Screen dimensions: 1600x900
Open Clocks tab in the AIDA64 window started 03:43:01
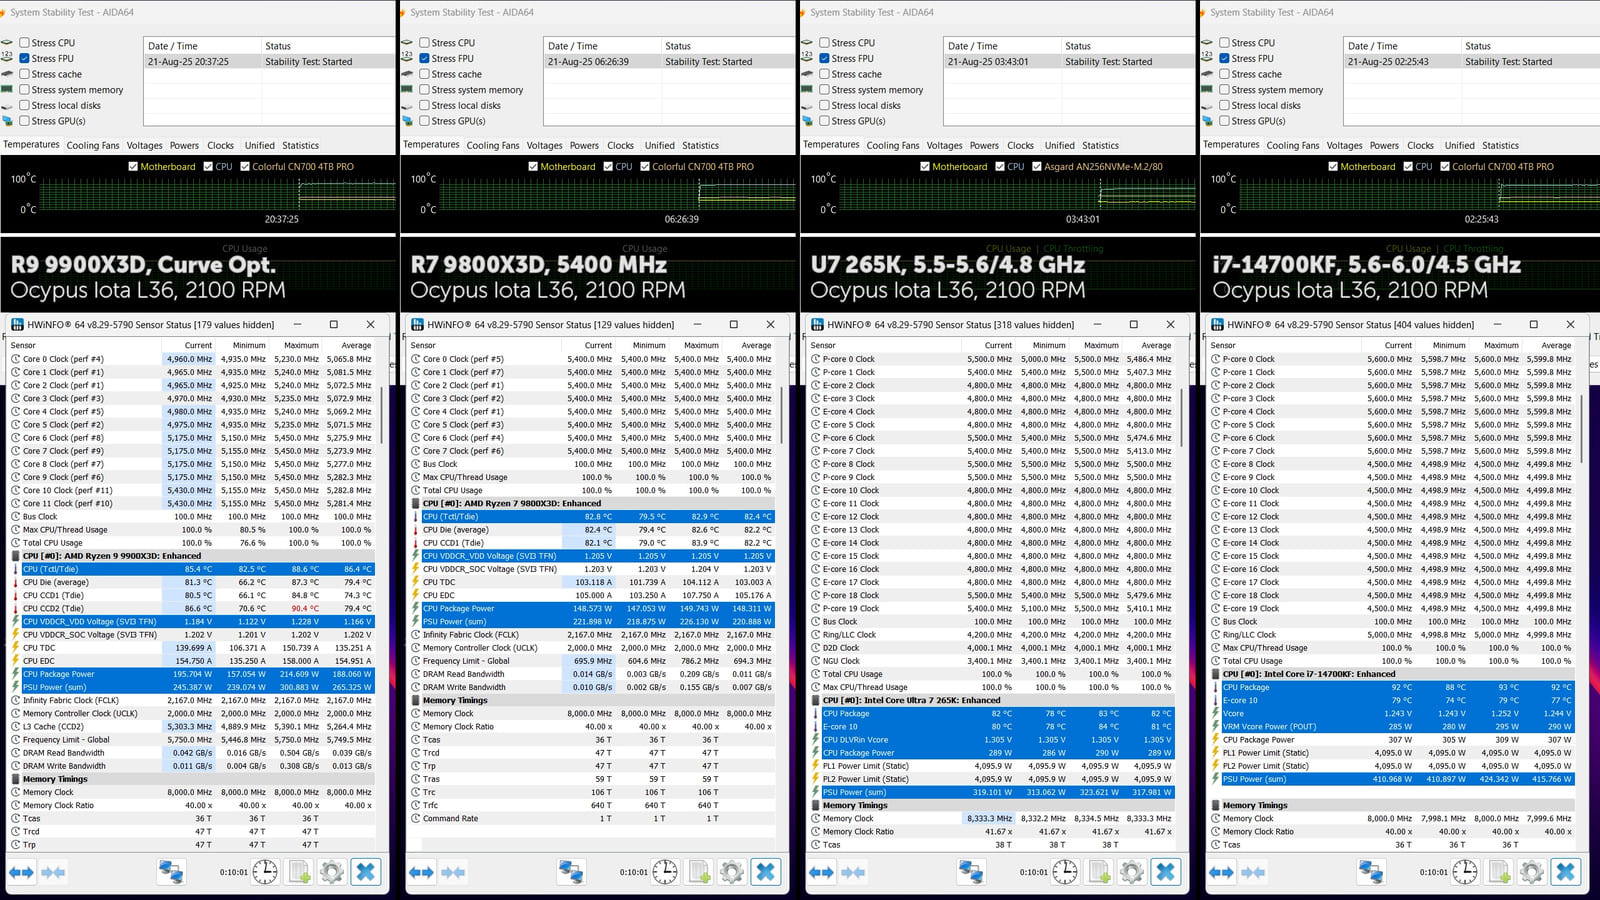[x=1020, y=145]
